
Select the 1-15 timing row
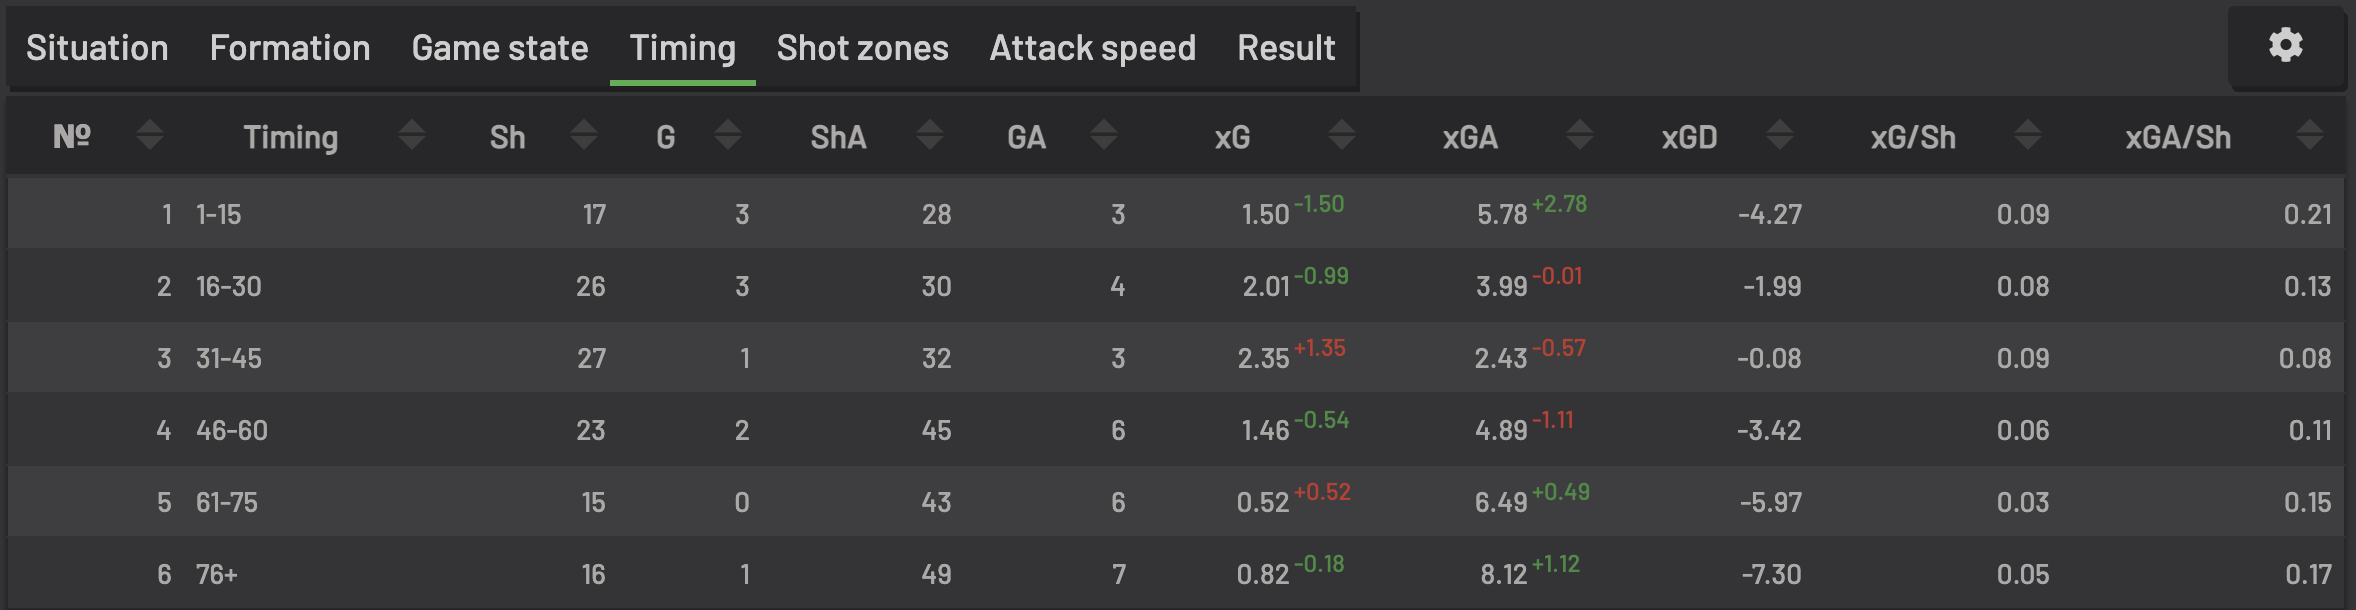tap(1176, 213)
